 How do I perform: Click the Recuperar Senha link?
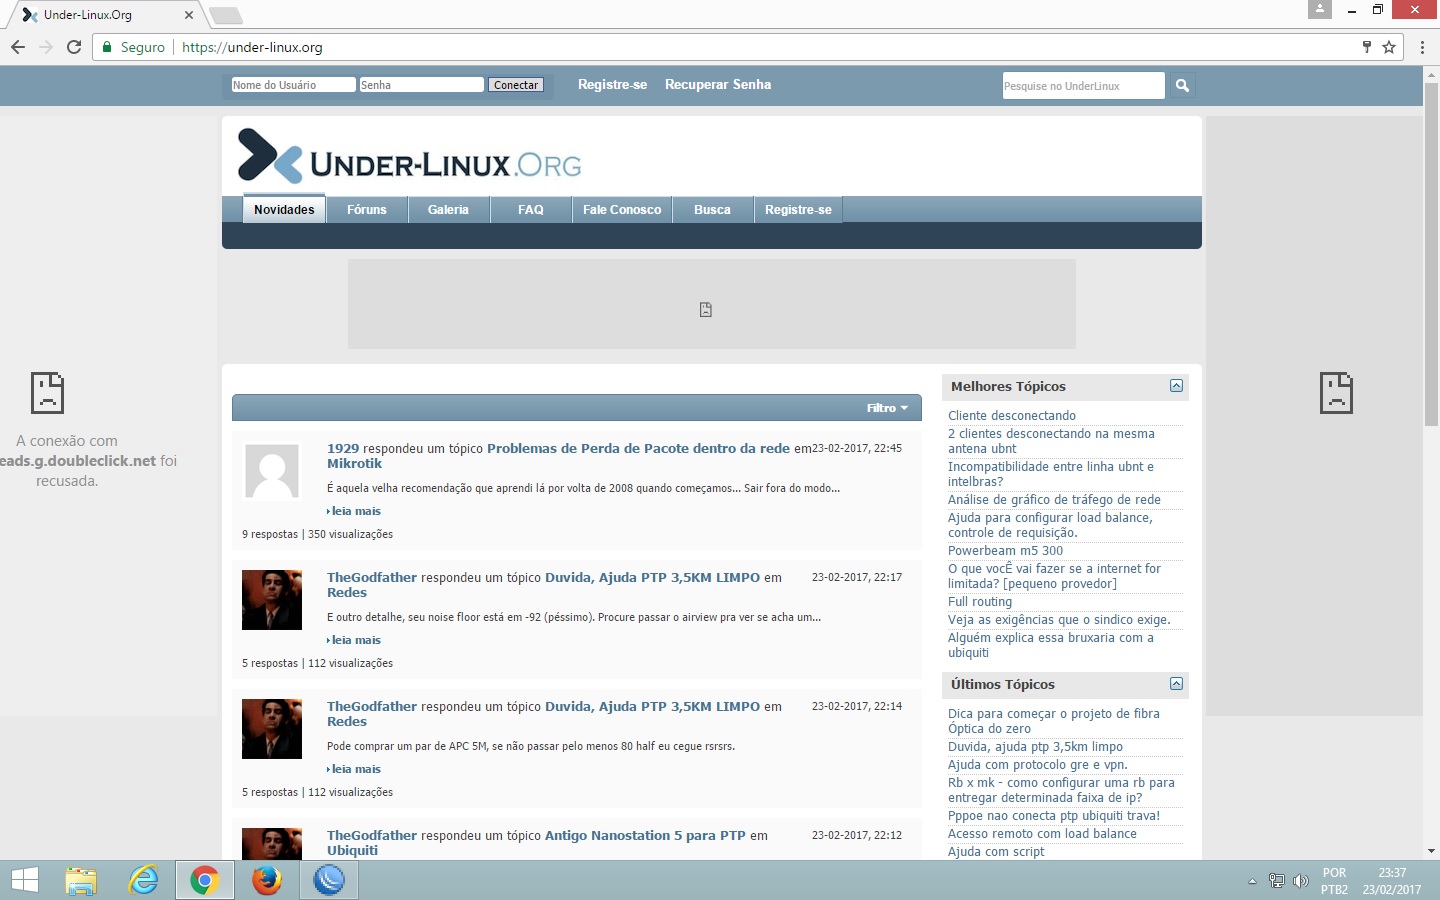click(718, 84)
